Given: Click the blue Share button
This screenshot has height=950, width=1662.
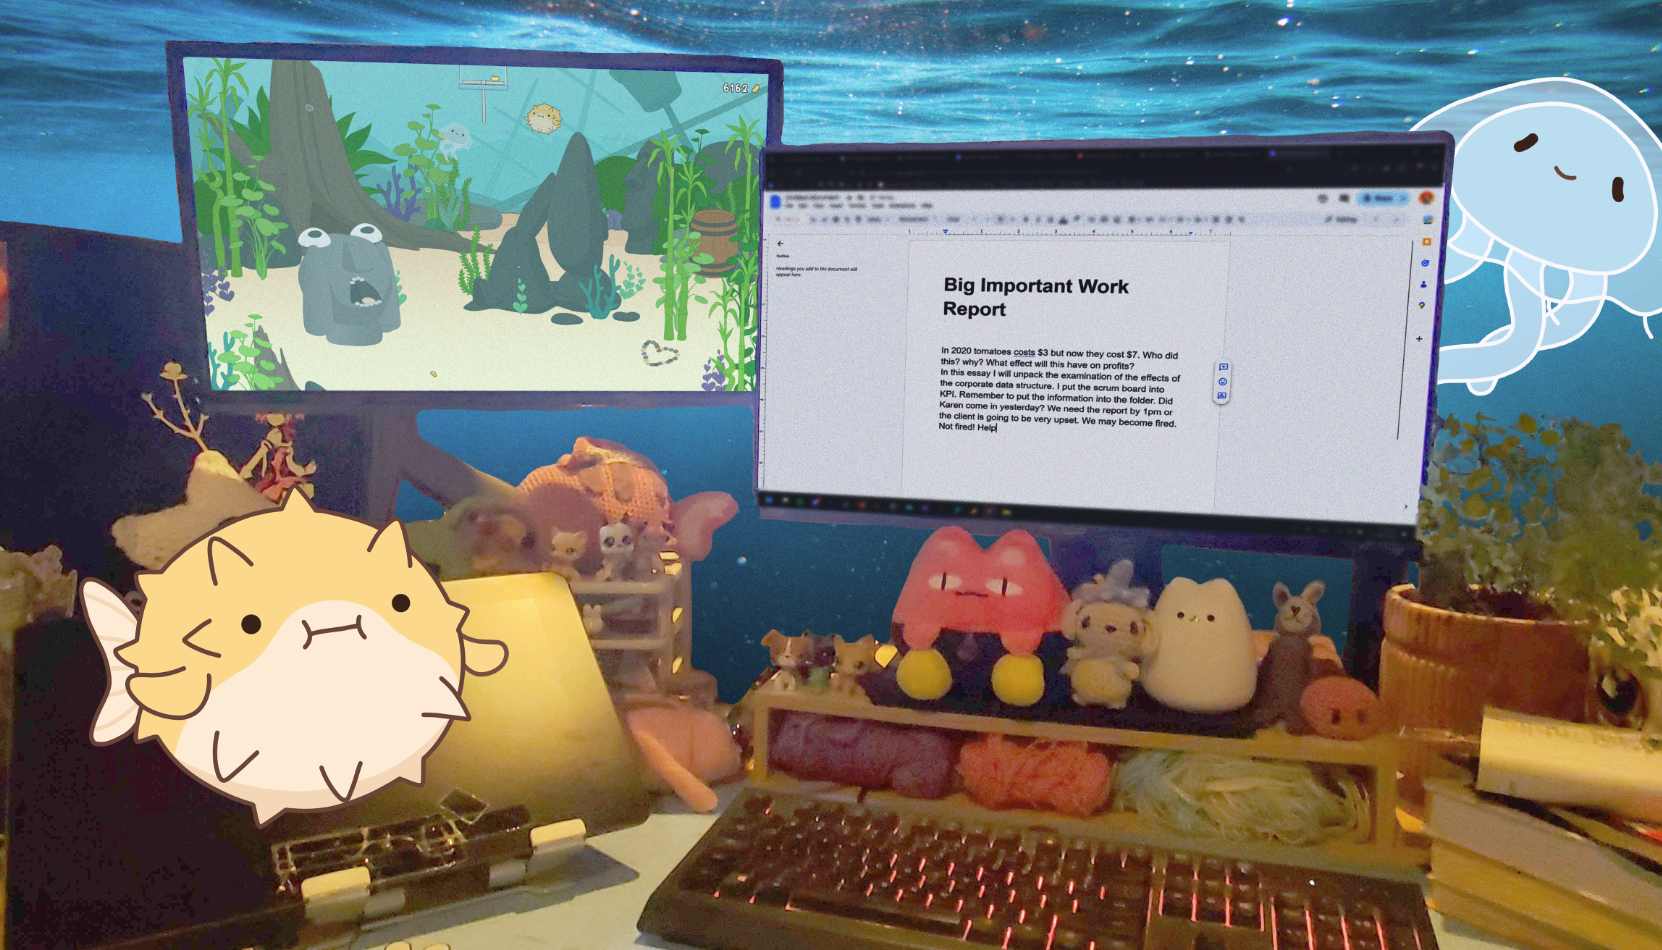Looking at the screenshot, I should pyautogui.click(x=1384, y=198).
